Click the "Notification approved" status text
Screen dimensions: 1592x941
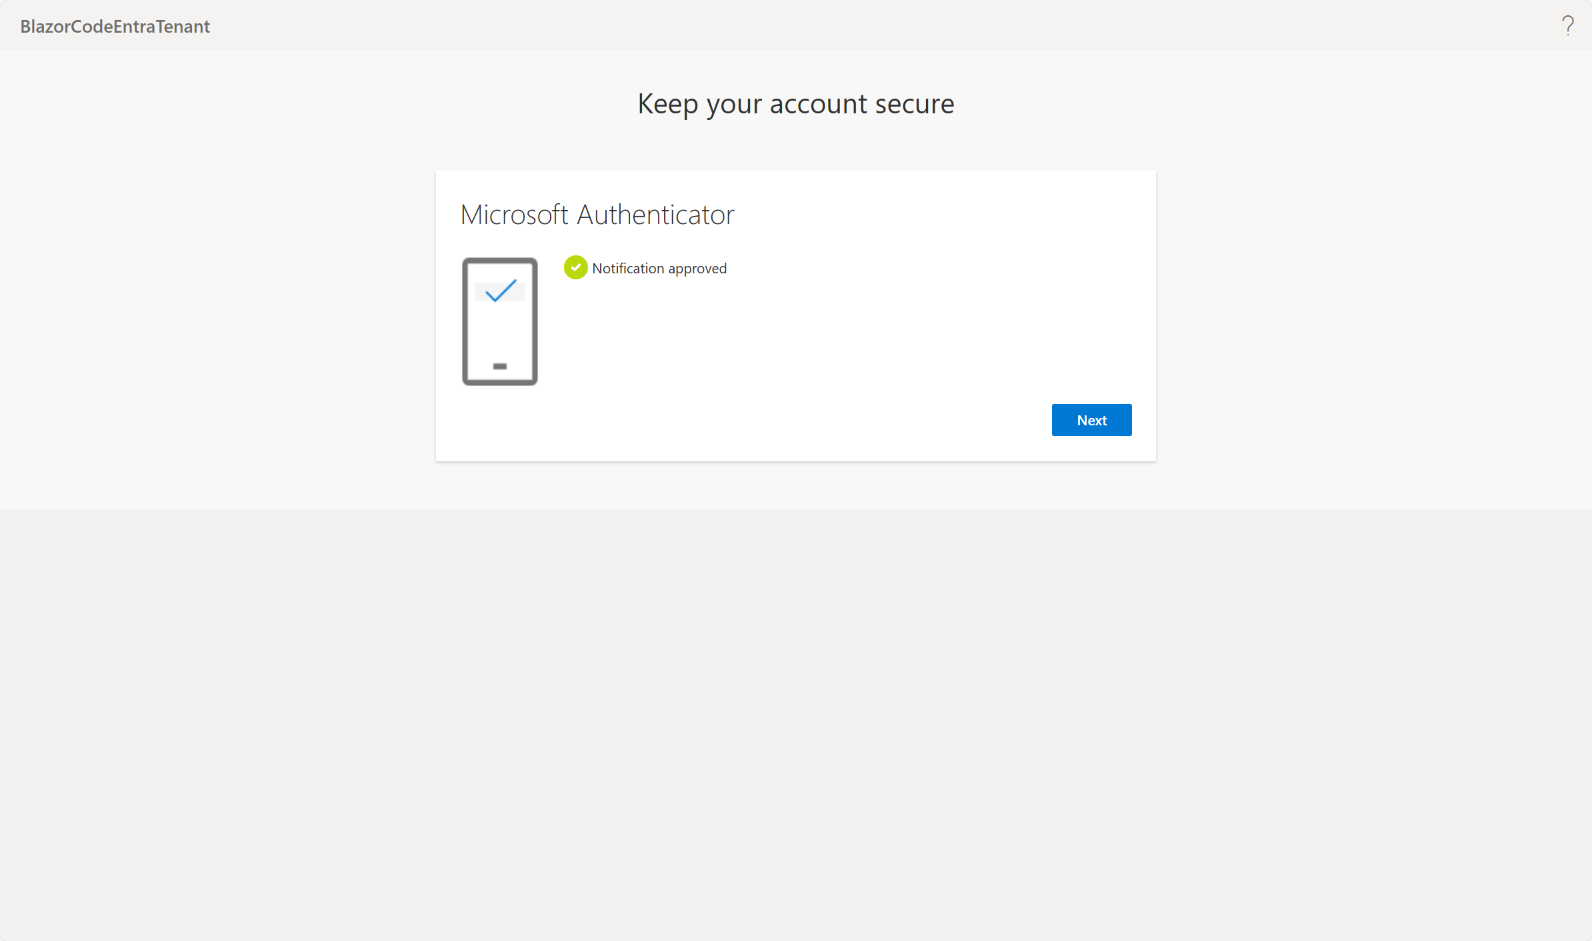[659, 268]
